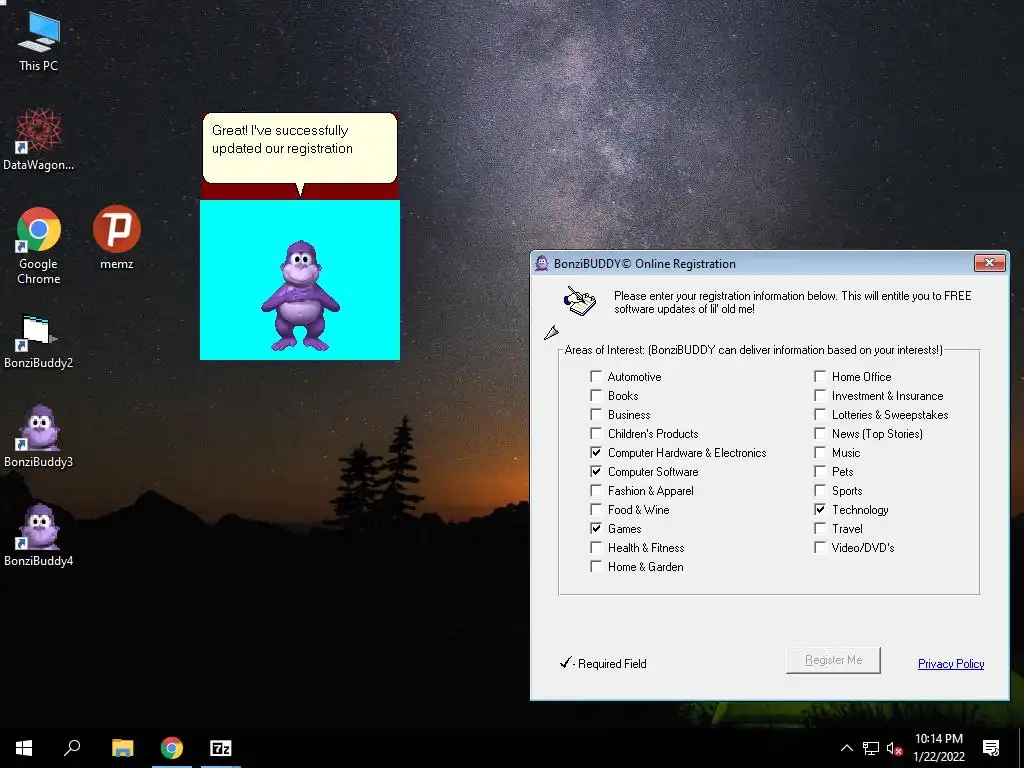The image size is (1024, 768).
Task: Uncheck Computer Hardware & Electronics
Action: pos(596,452)
